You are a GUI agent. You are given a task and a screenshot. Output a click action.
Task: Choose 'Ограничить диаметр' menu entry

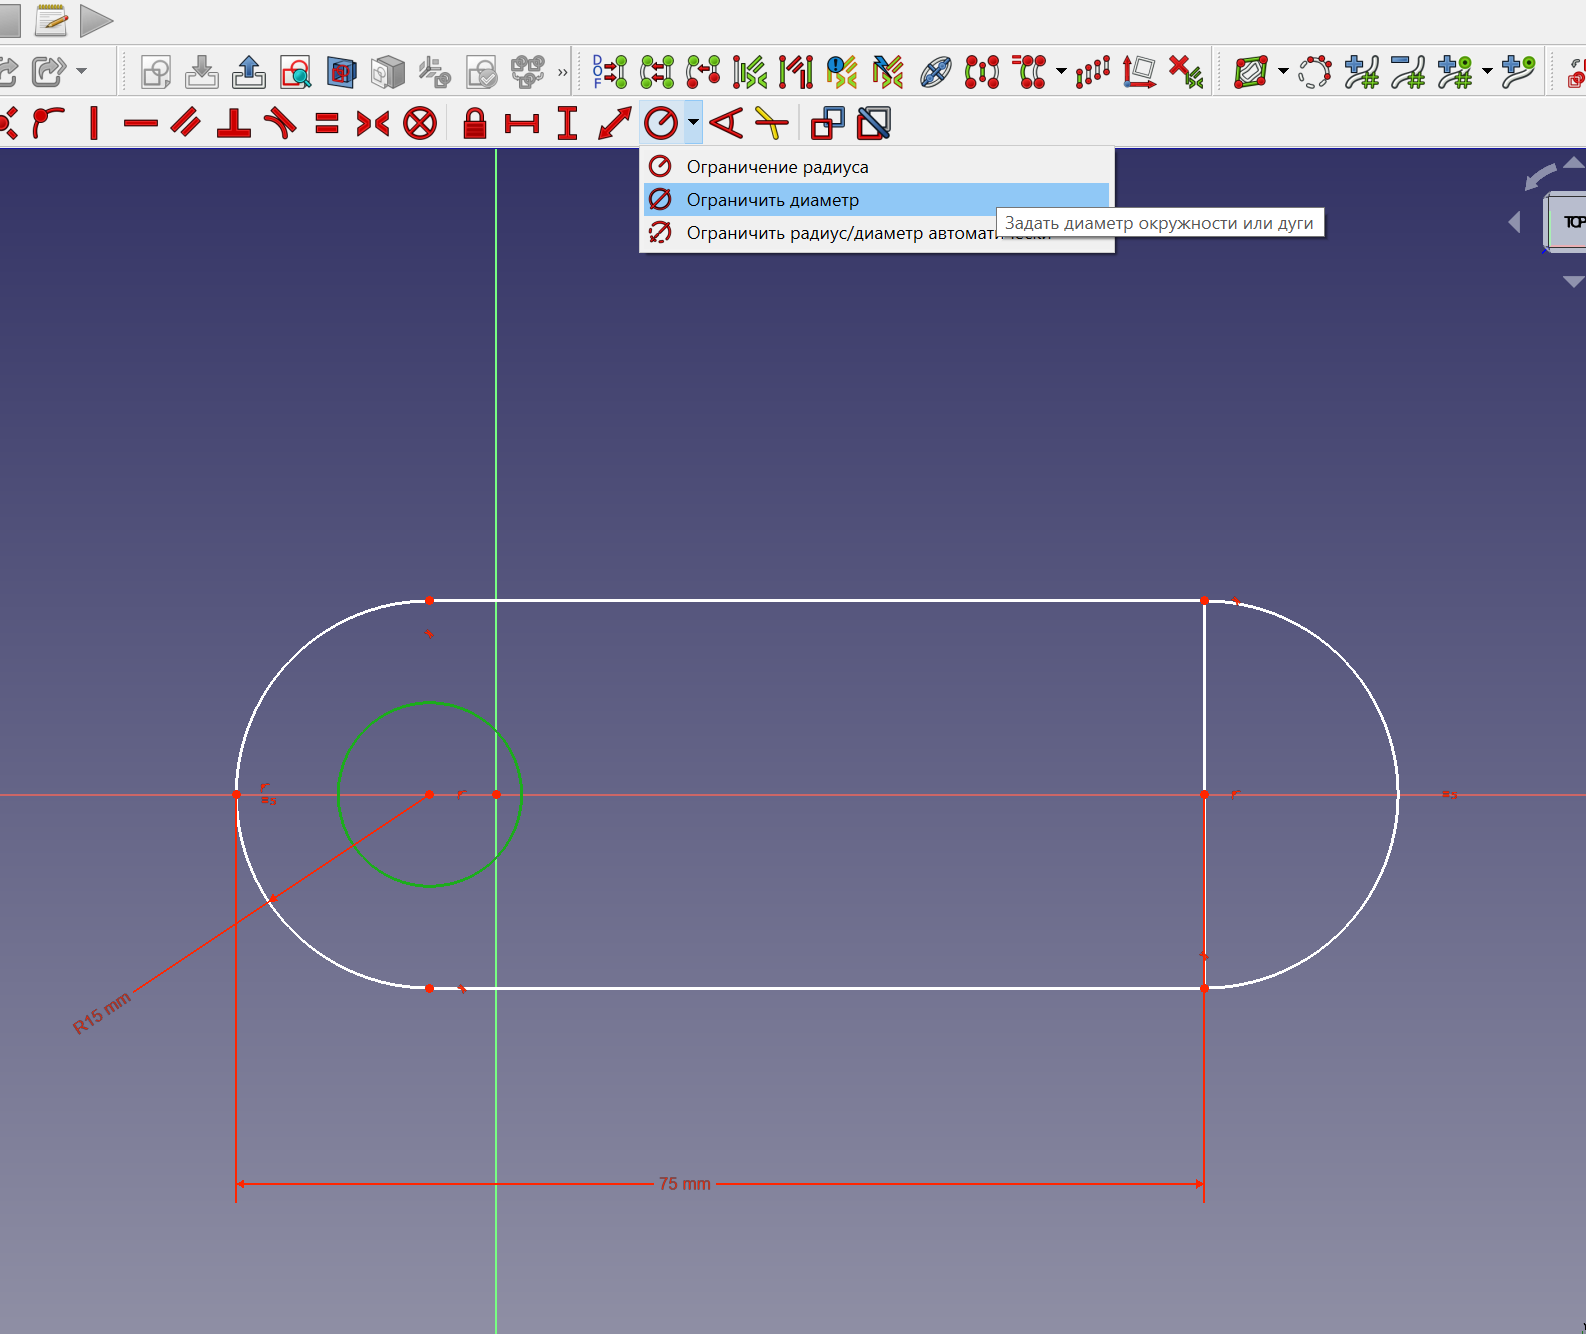click(876, 200)
